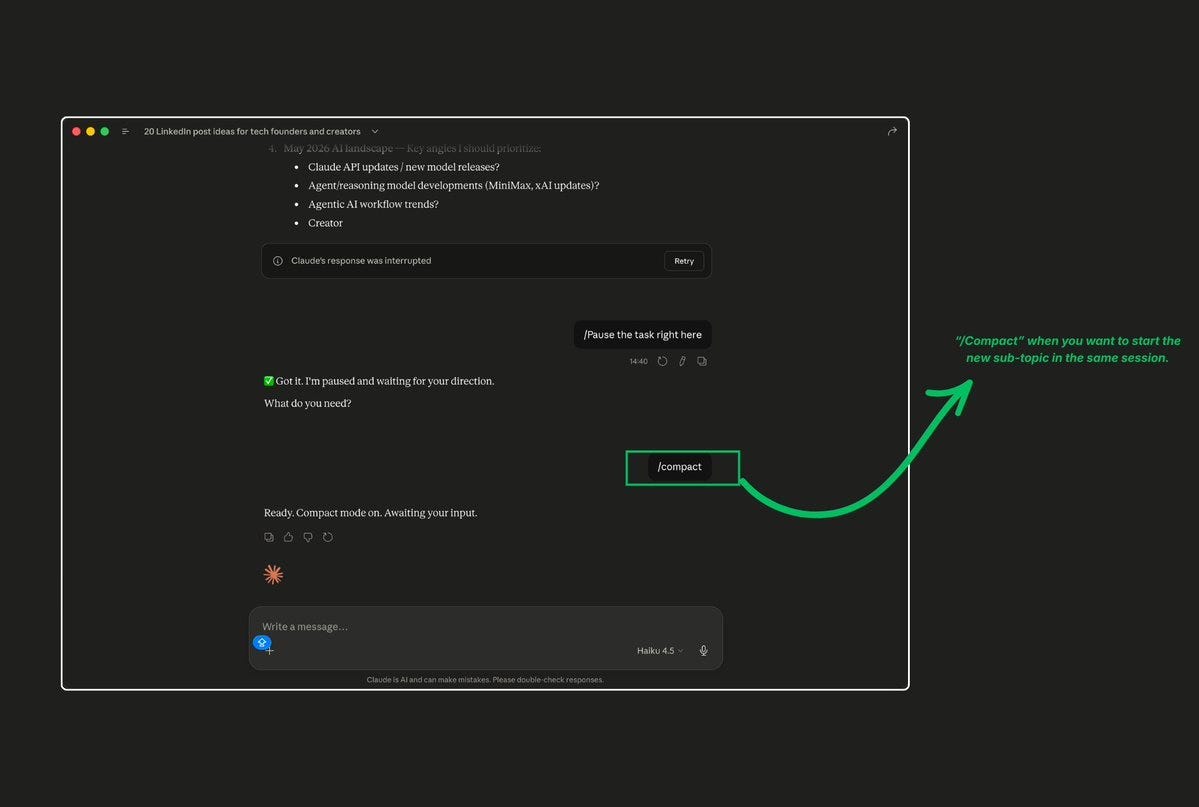This screenshot has height=807, width=1199.
Task: Click the share arrow icon at top right
Action: [x=892, y=132]
